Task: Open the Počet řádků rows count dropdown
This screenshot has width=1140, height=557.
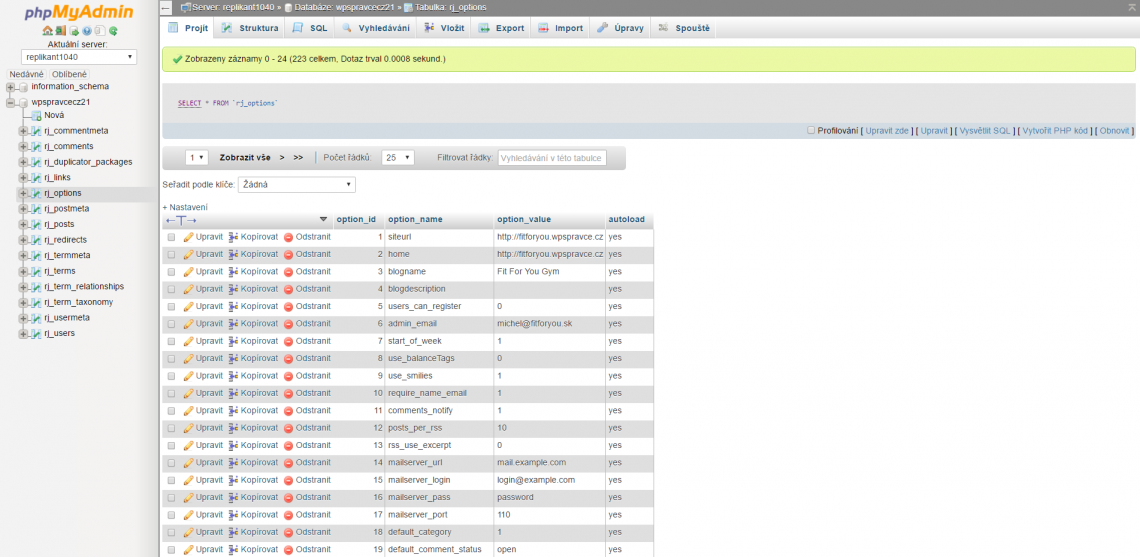Action: pyautogui.click(x=398, y=158)
